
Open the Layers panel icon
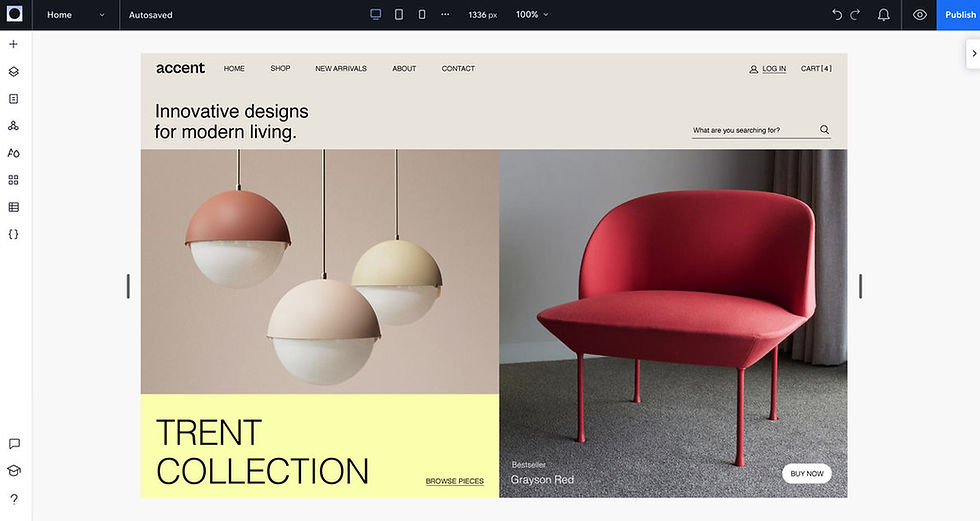tap(13, 72)
